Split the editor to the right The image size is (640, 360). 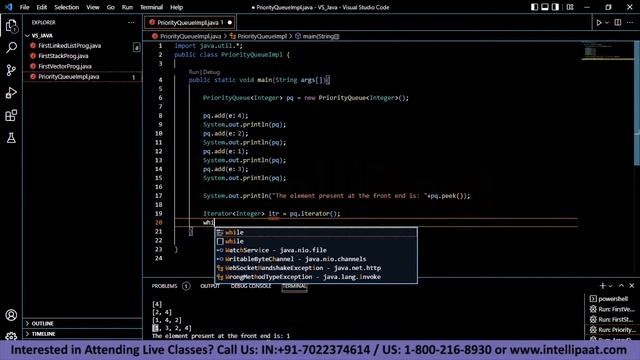pyautogui.click(x=618, y=22)
